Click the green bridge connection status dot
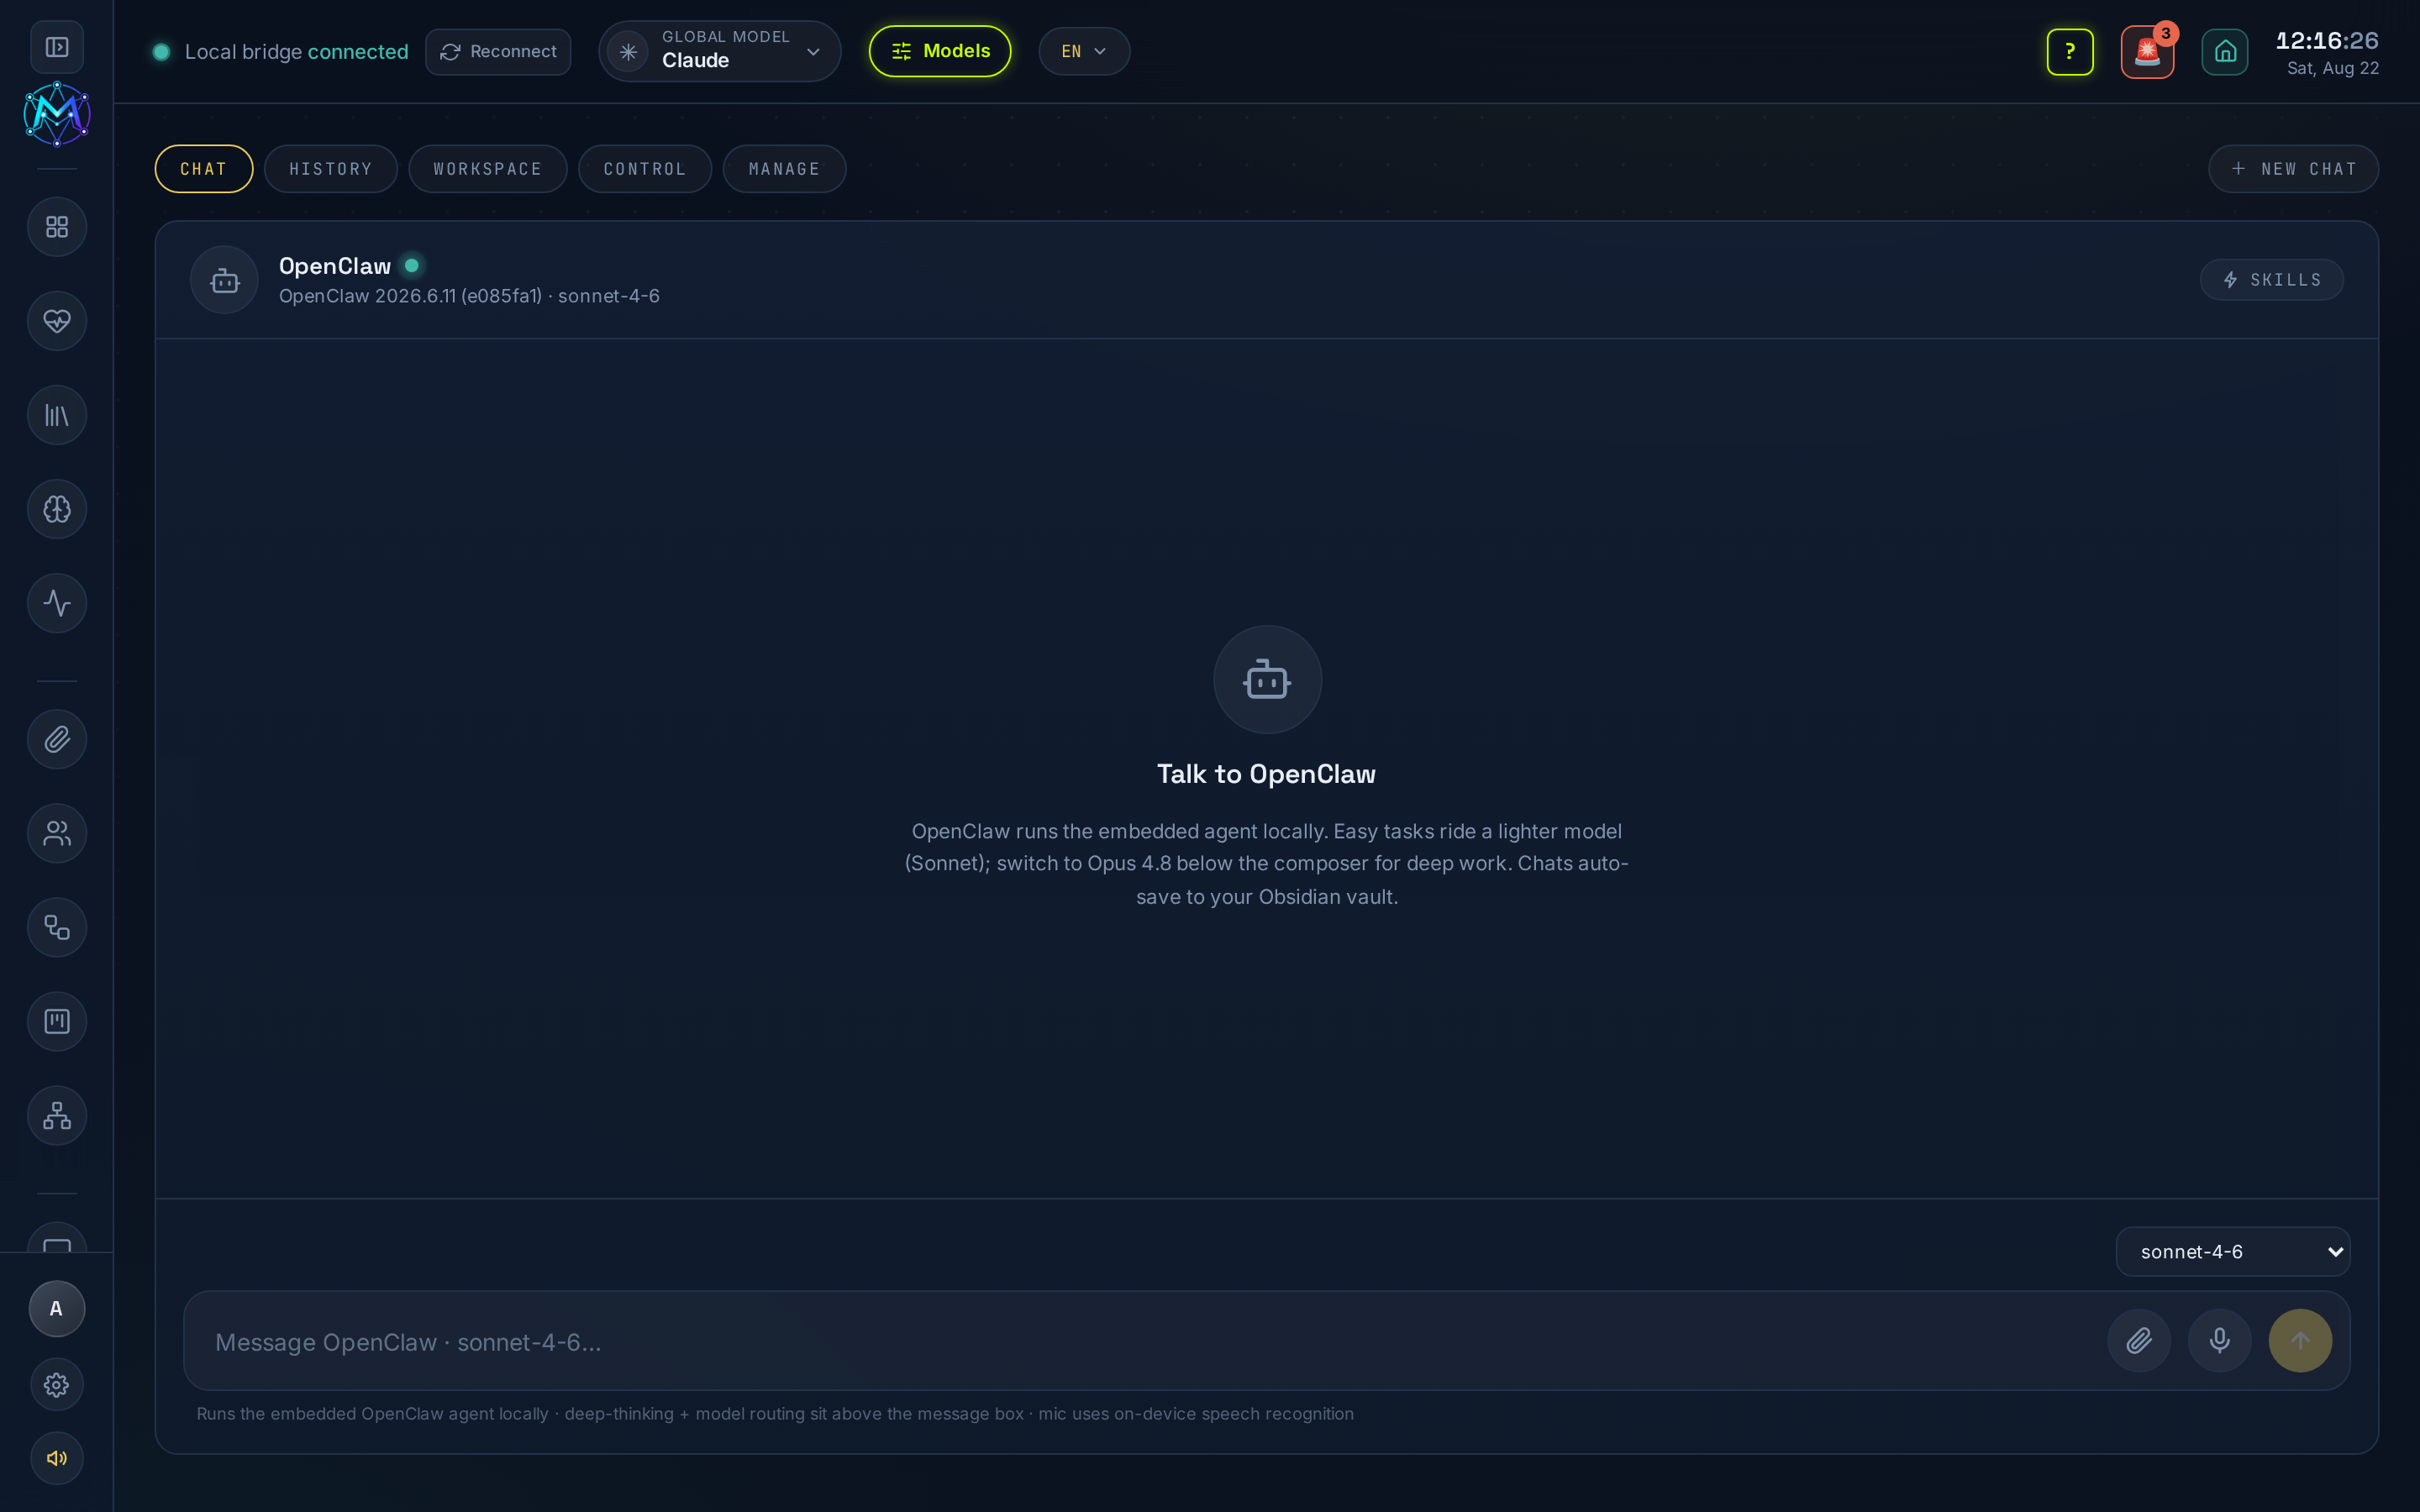 (161, 52)
